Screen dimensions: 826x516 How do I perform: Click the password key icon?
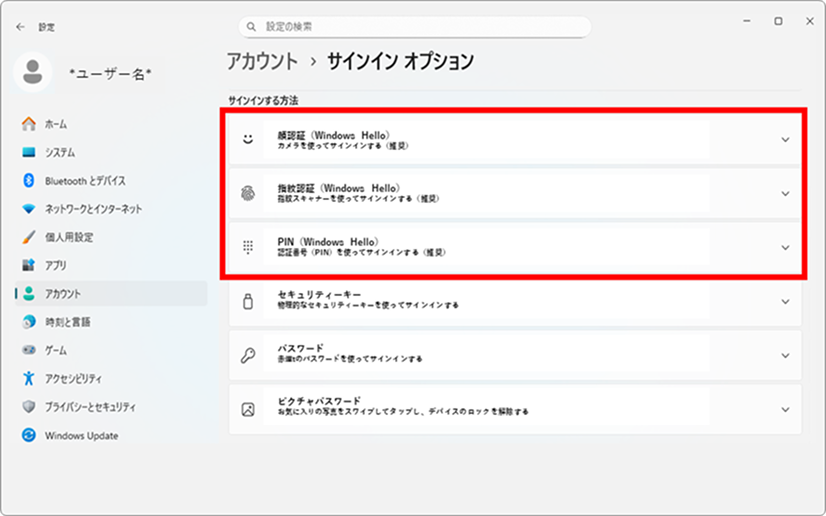click(x=248, y=354)
